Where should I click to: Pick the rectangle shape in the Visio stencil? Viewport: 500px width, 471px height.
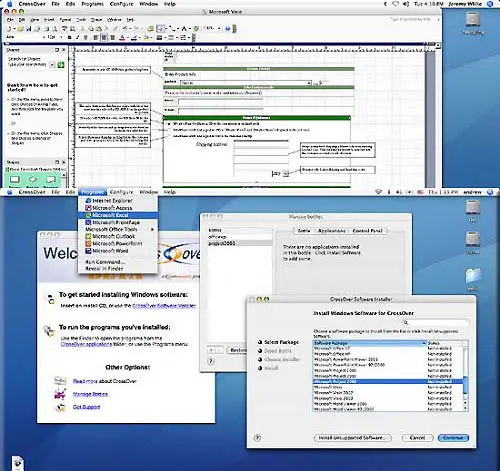14,180
